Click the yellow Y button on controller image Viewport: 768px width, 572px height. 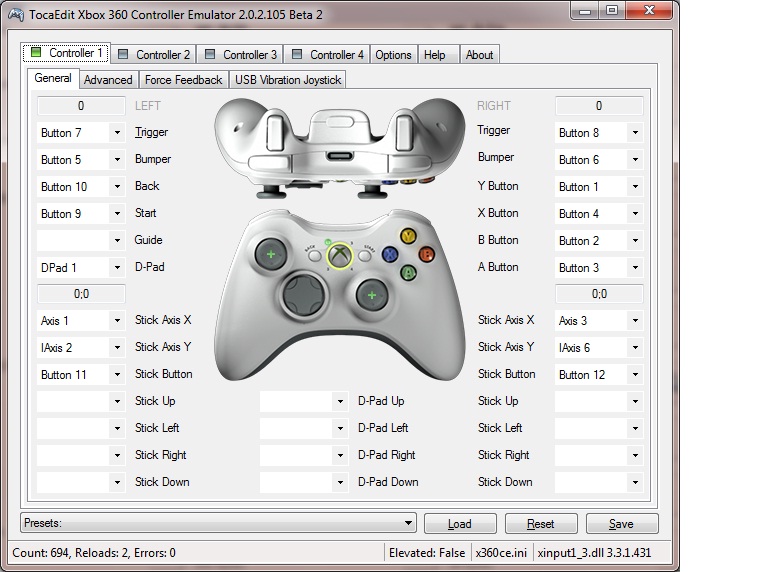pyautogui.click(x=408, y=236)
